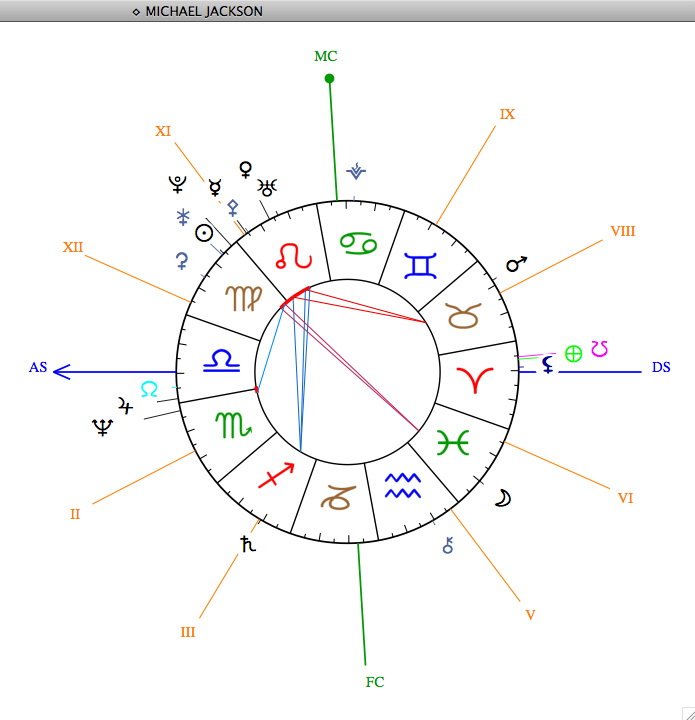Click the Neptune trident symbol
This screenshot has width=695, height=720.
coord(102,428)
